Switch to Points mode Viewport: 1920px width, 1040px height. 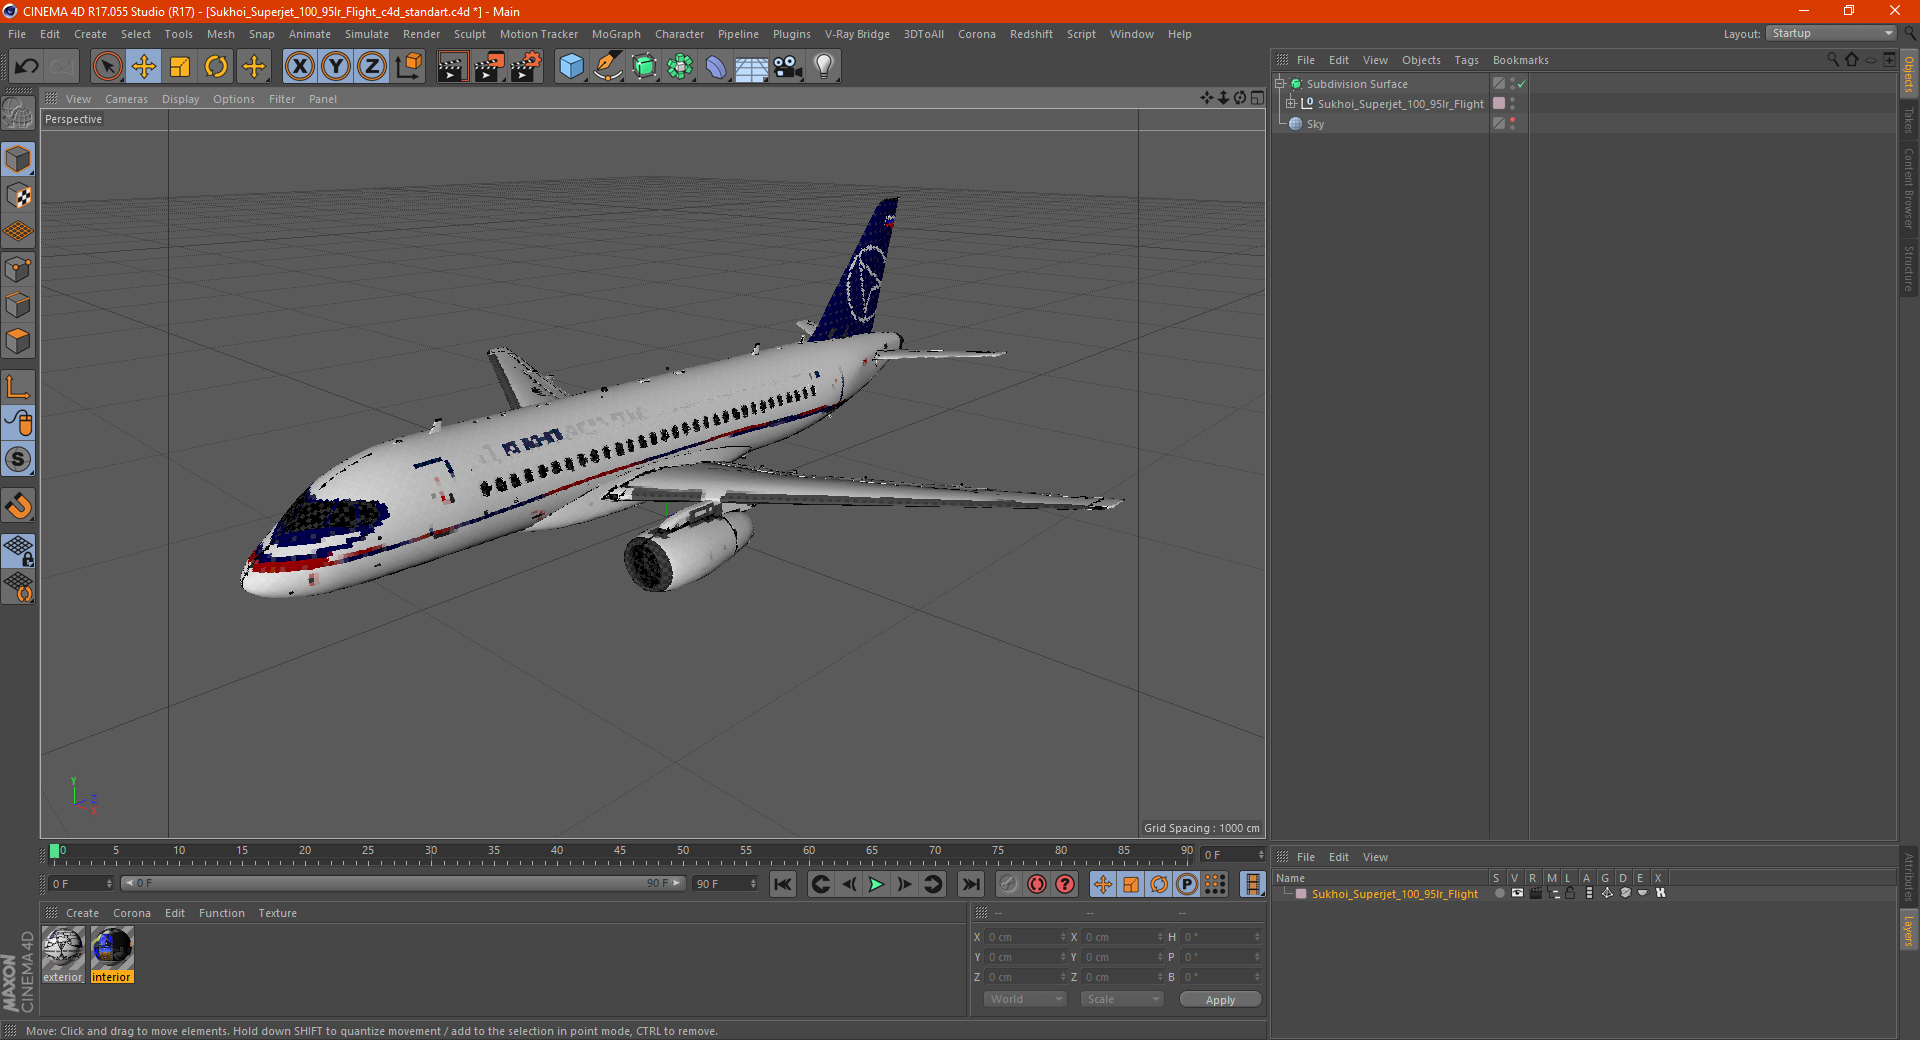18,269
